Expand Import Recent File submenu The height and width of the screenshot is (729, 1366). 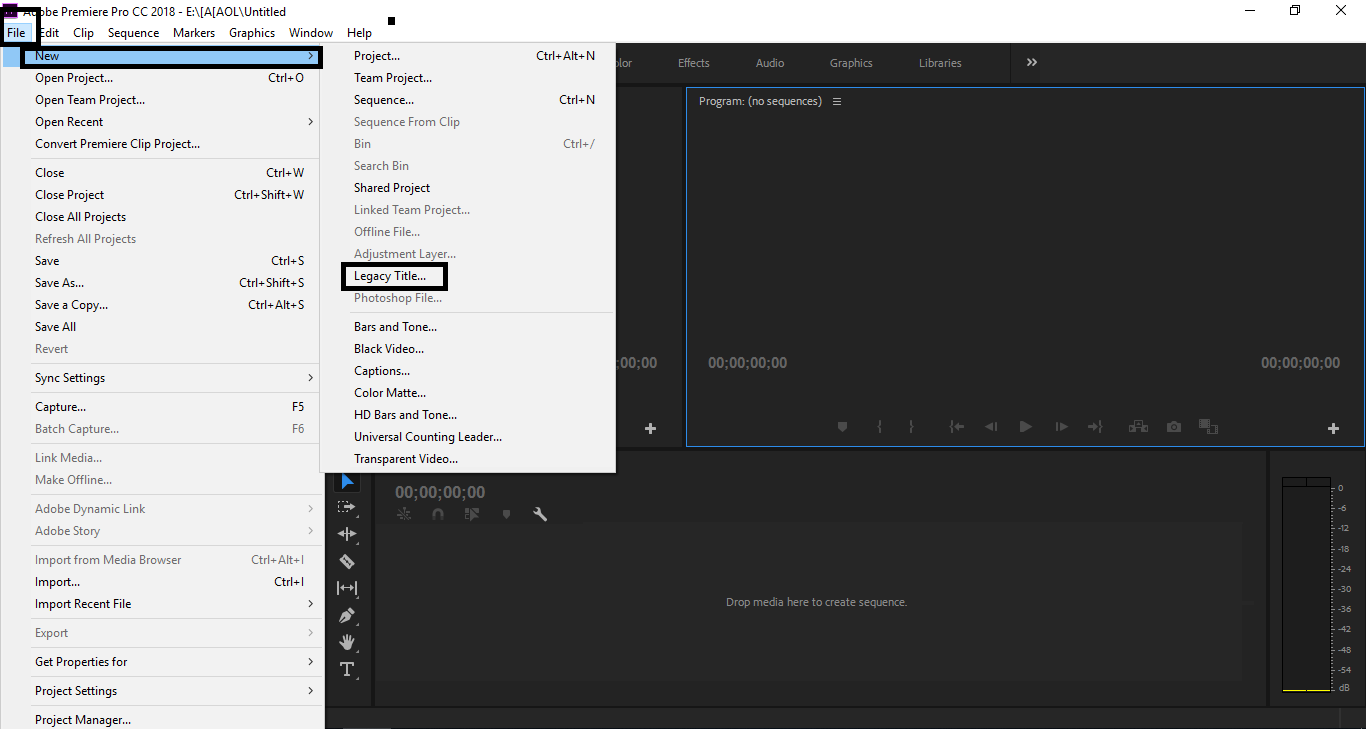tap(175, 604)
